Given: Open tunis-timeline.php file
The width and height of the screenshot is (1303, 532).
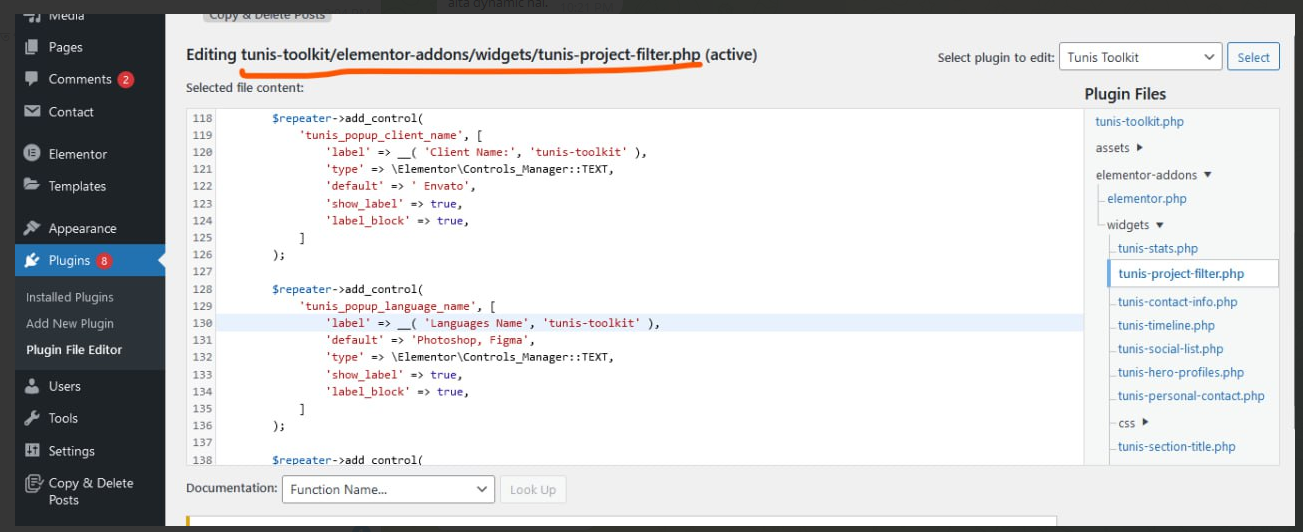Looking at the screenshot, I should (x=1166, y=325).
